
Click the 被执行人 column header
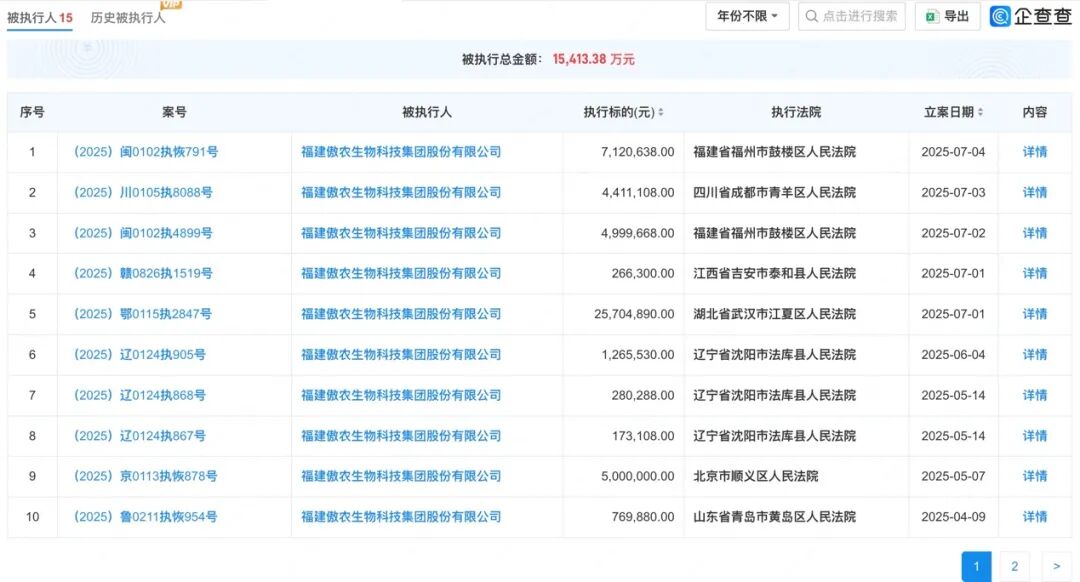(426, 112)
